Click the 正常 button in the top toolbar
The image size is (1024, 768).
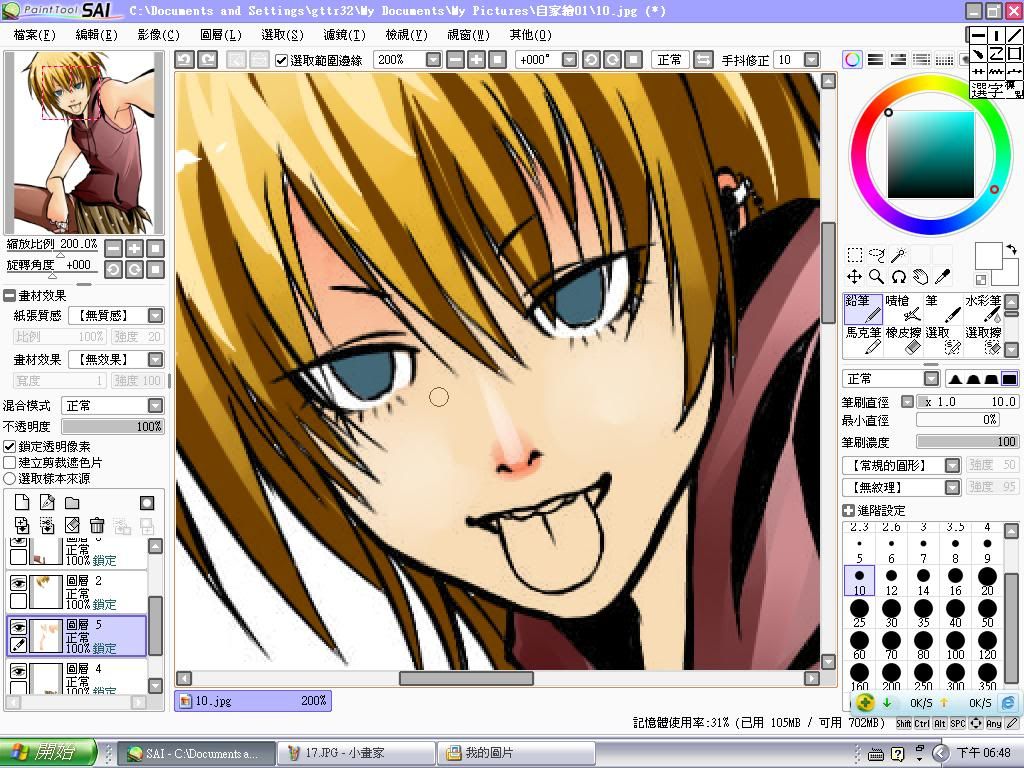click(x=669, y=60)
